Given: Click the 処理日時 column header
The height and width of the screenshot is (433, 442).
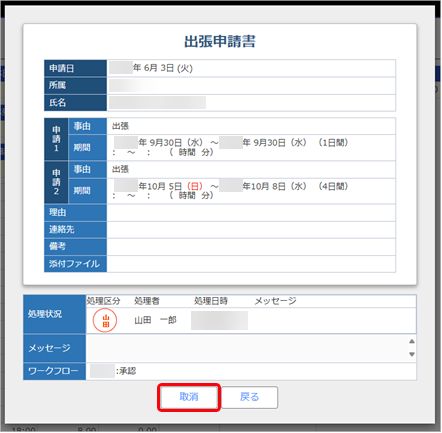Looking at the screenshot, I should (x=211, y=301).
